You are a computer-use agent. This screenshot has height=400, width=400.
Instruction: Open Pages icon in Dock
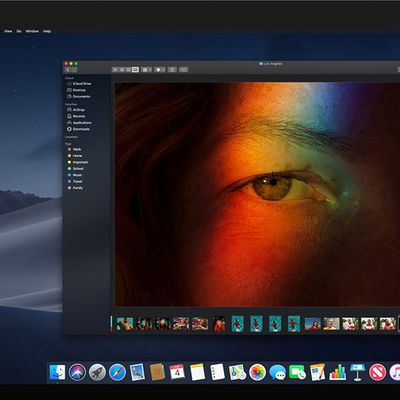point(317,372)
